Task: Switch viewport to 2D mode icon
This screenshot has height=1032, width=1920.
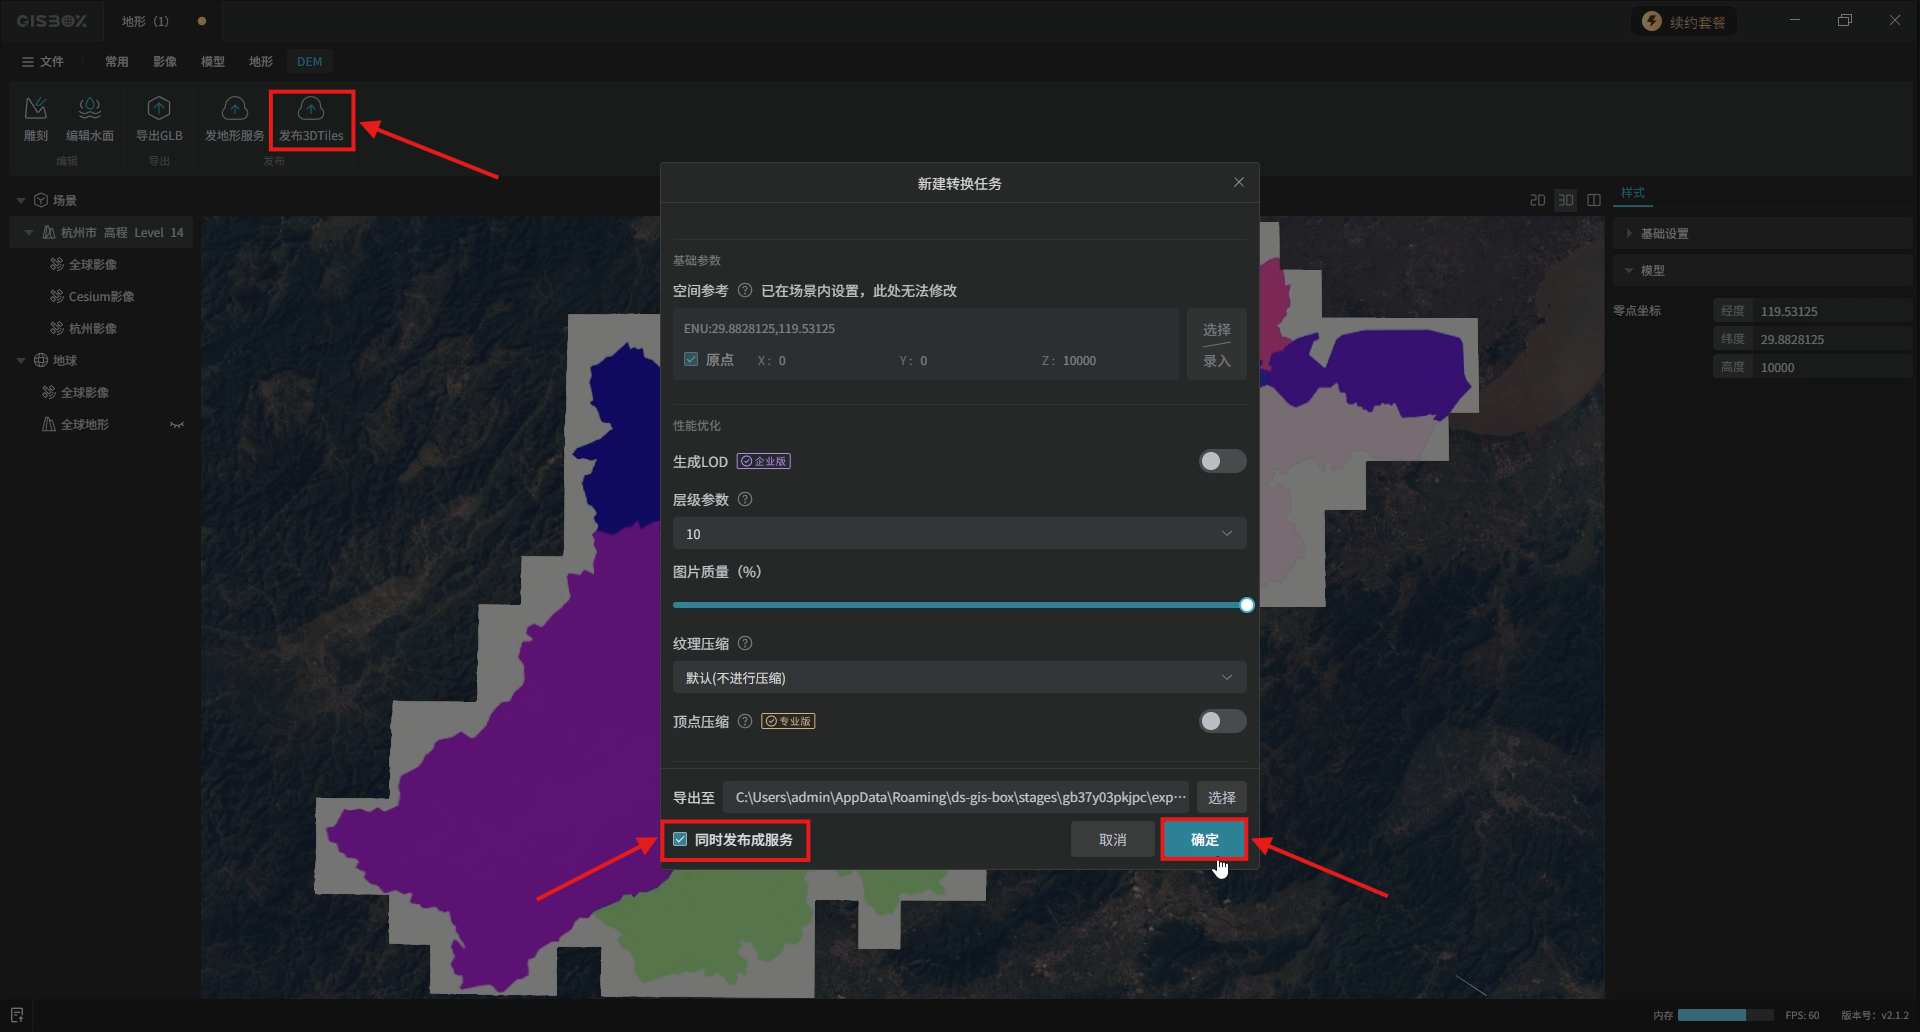Action: 1537,200
